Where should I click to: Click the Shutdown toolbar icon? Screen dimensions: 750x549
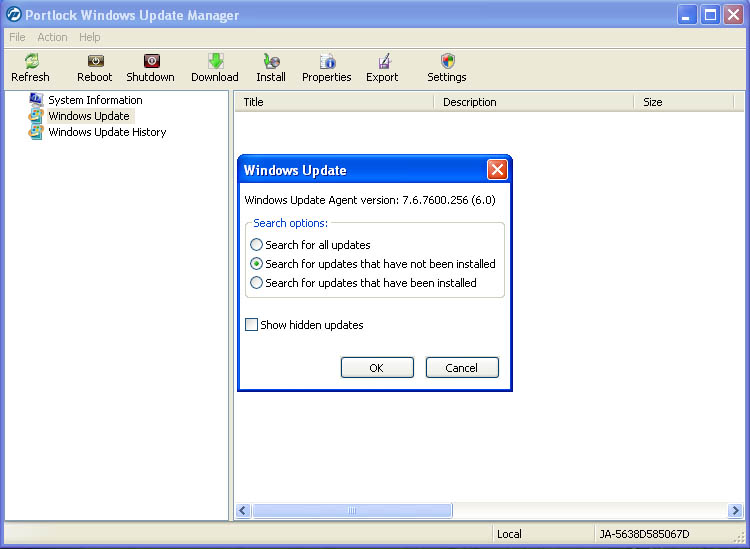tap(152, 61)
